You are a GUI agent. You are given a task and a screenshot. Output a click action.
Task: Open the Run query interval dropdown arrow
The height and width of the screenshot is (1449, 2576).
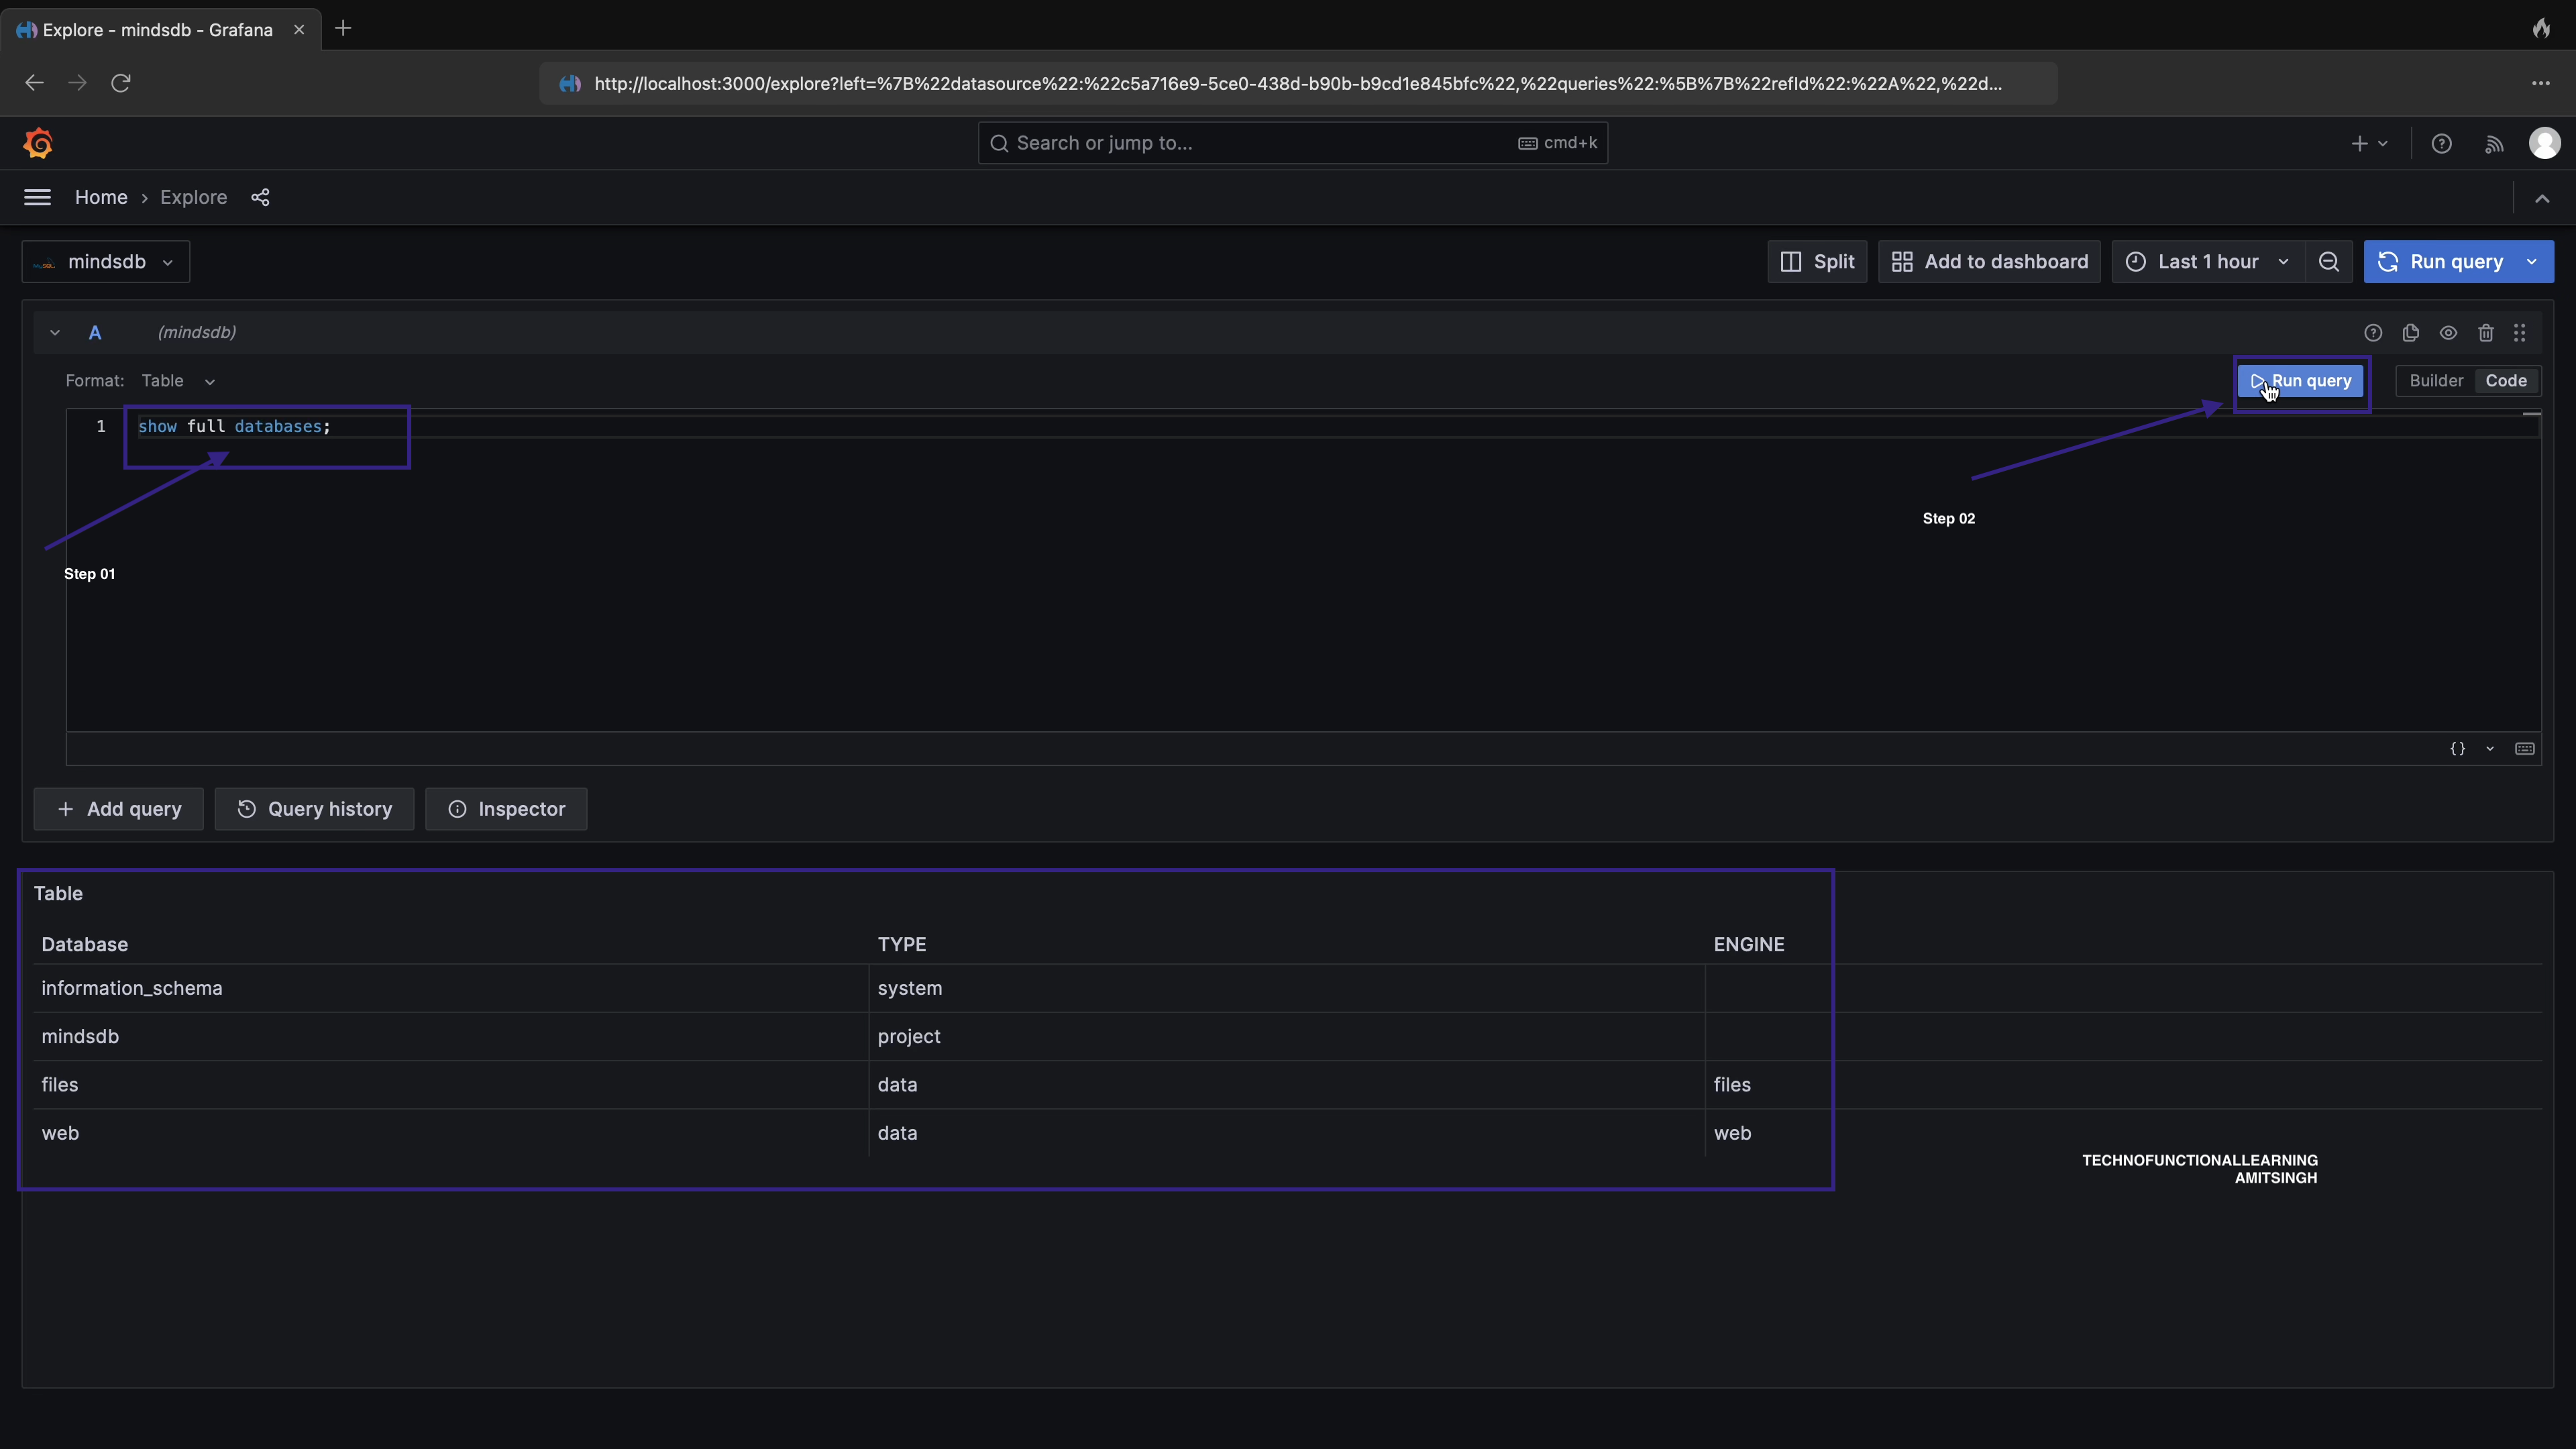[2532, 262]
